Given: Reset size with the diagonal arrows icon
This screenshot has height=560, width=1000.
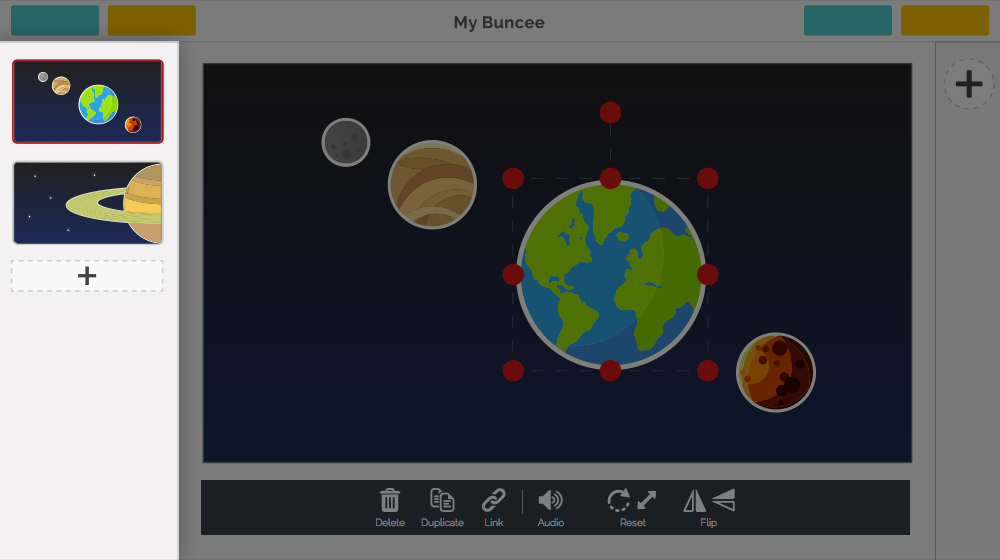Looking at the screenshot, I should [647, 500].
